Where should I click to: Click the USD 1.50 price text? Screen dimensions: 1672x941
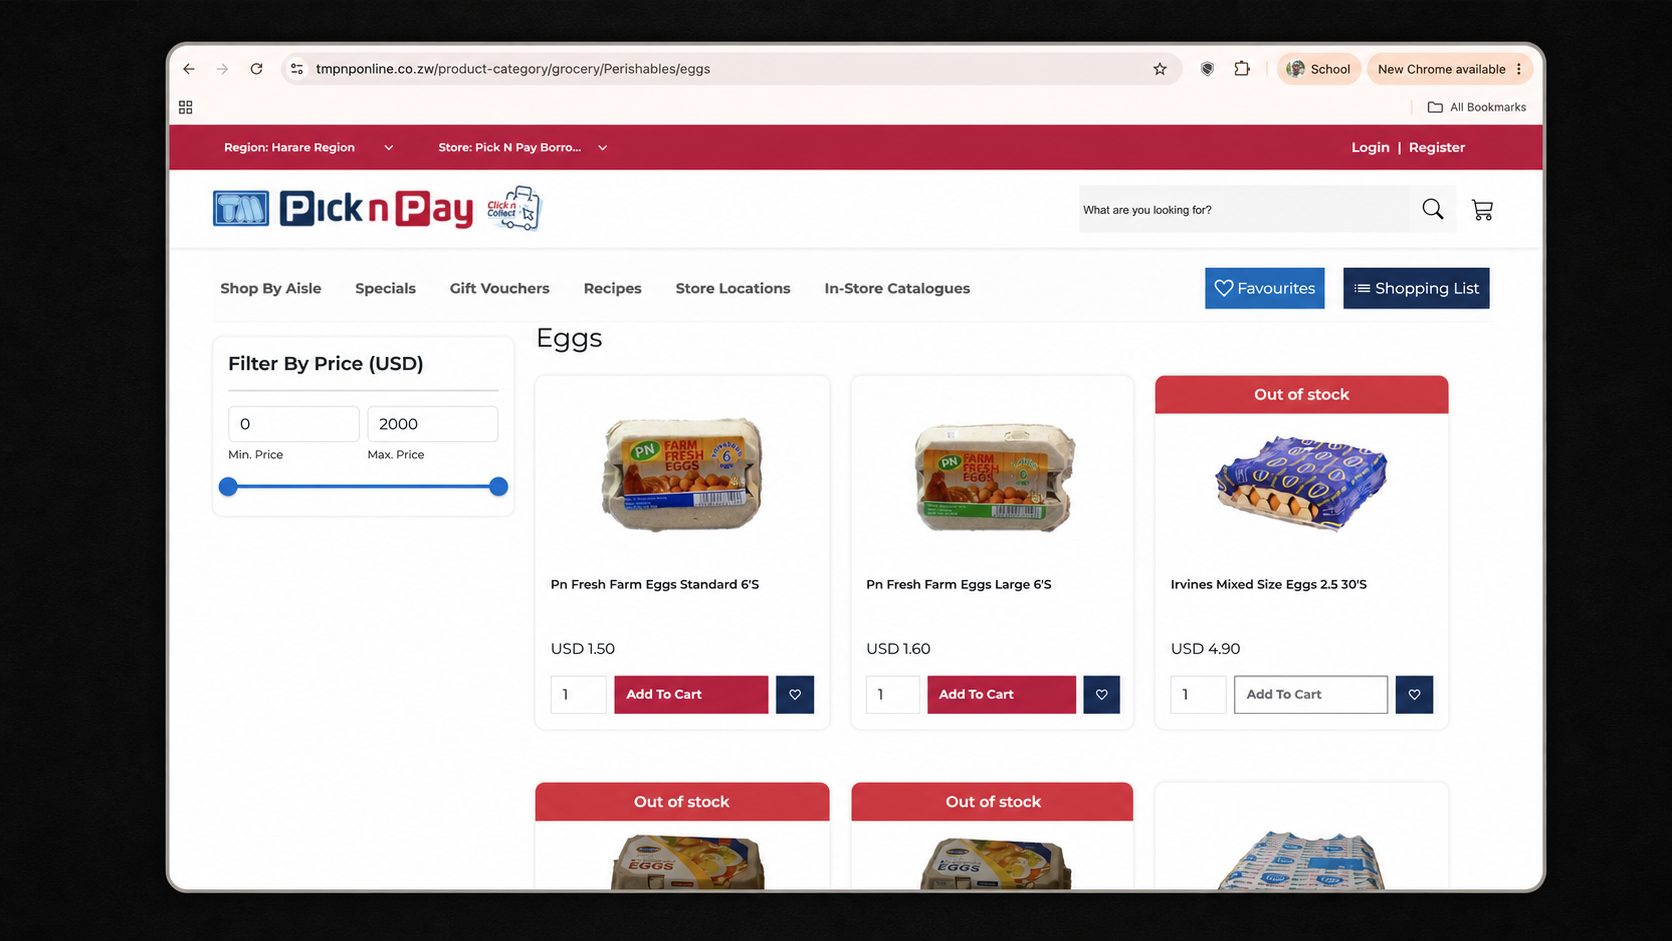click(583, 648)
